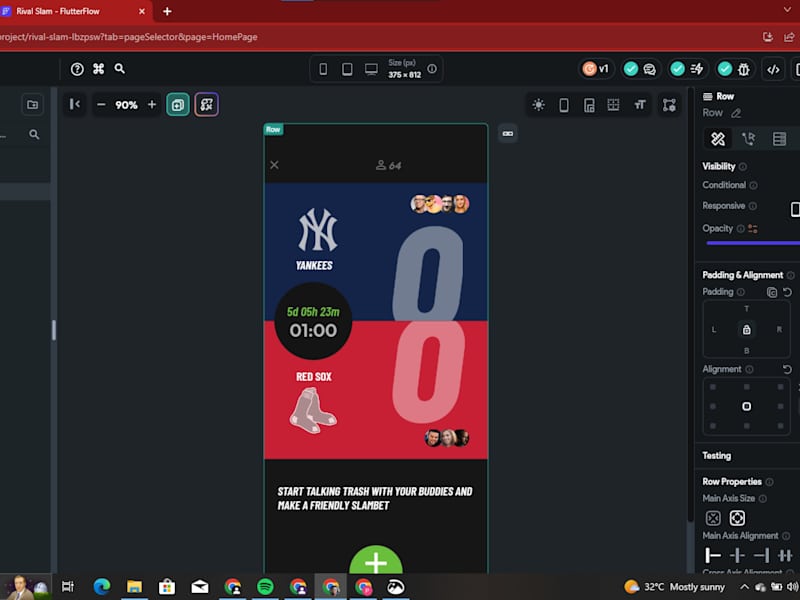This screenshot has width=800, height=600.
Task: Open the v1 version control button
Action: point(596,69)
